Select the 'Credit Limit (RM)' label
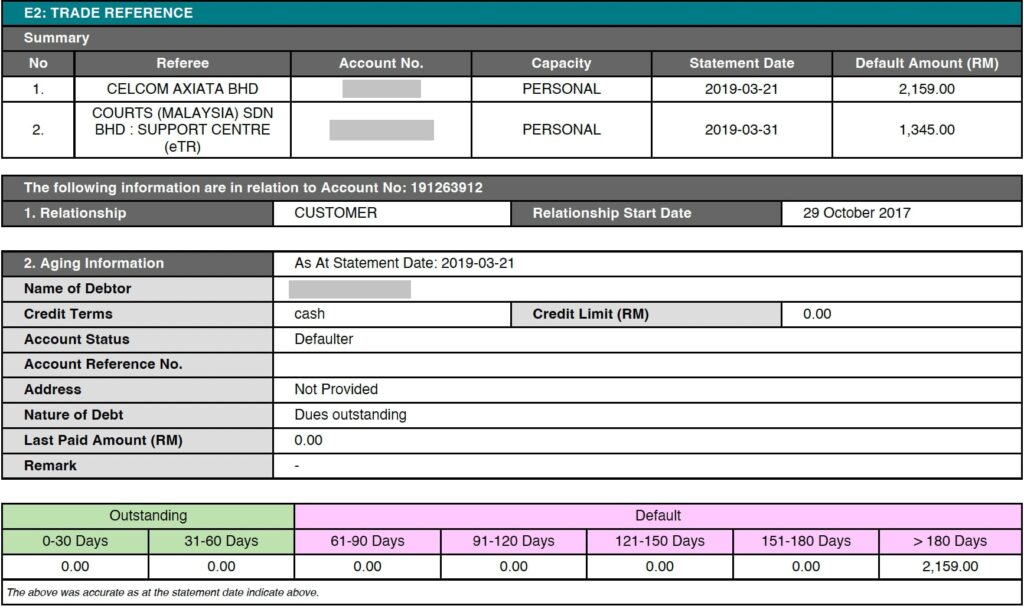This screenshot has height=609, width=1024. [590, 314]
